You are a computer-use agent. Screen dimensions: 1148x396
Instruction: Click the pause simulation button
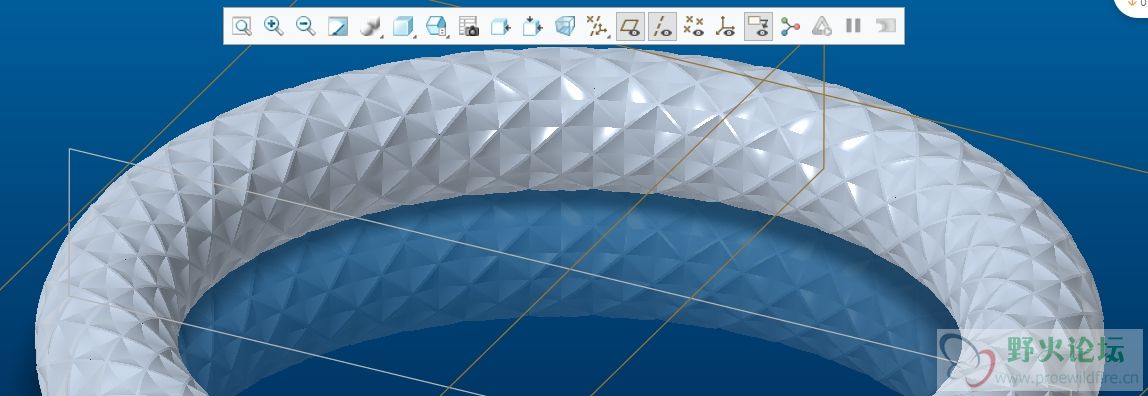coord(853,26)
